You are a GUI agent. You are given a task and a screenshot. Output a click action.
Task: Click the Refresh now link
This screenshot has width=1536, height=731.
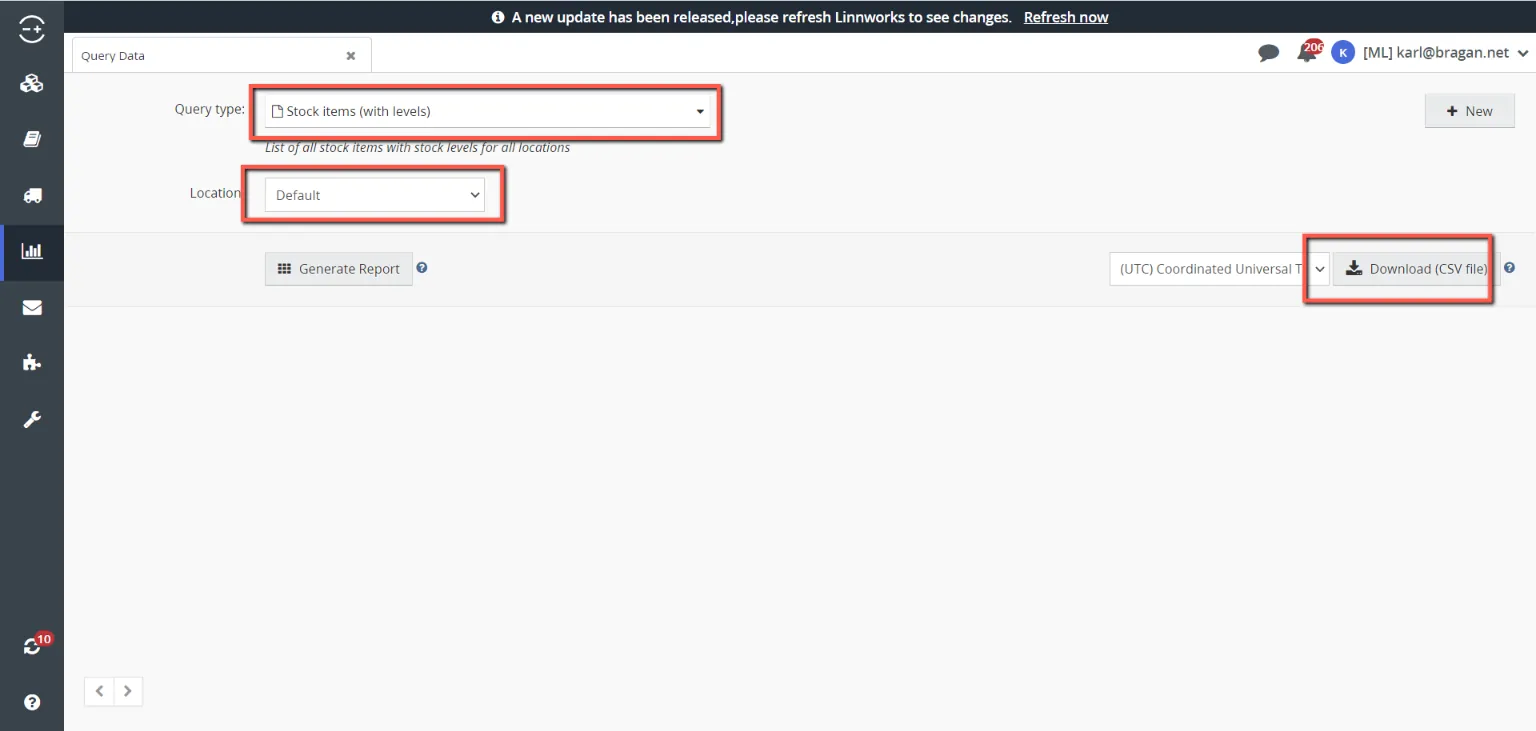point(1066,17)
